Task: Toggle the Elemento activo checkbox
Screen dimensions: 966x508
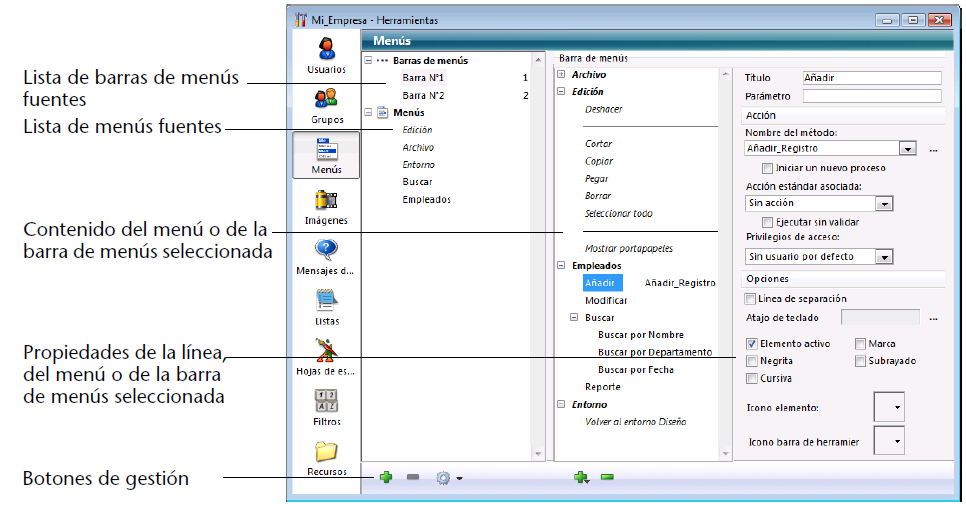Action: (x=751, y=344)
